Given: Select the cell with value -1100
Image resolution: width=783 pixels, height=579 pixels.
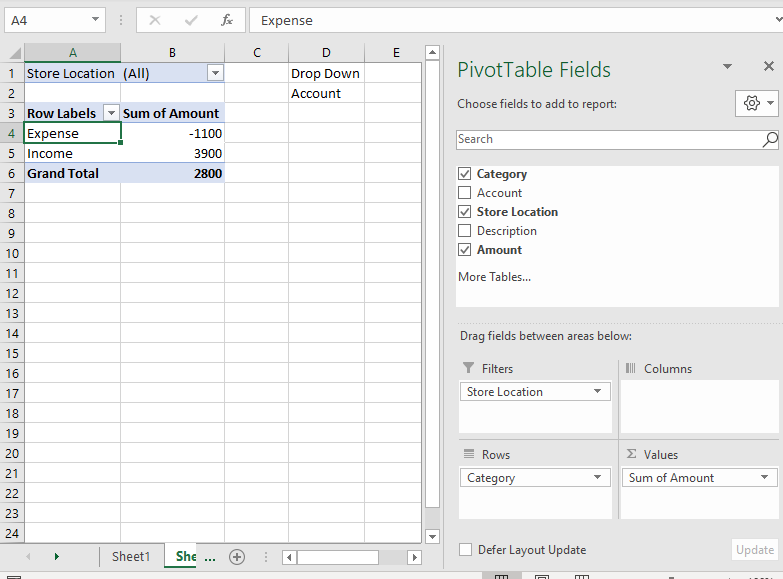Looking at the screenshot, I should pyautogui.click(x=173, y=133).
